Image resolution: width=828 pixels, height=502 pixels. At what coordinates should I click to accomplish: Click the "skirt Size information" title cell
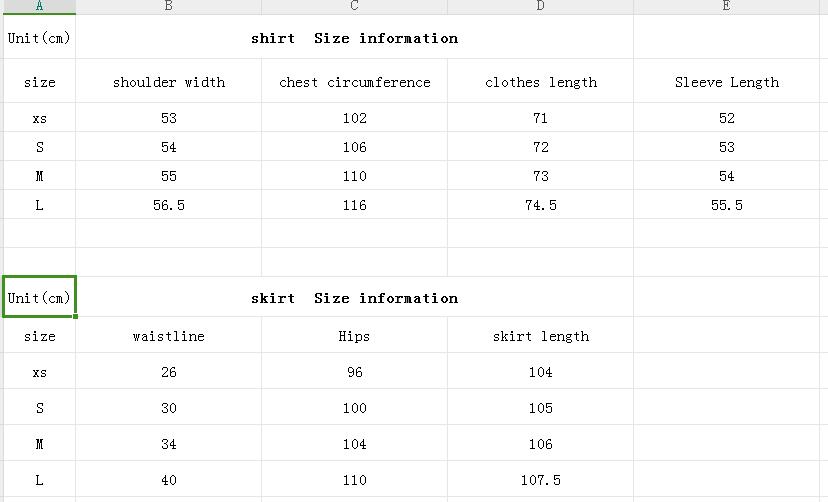point(354,298)
